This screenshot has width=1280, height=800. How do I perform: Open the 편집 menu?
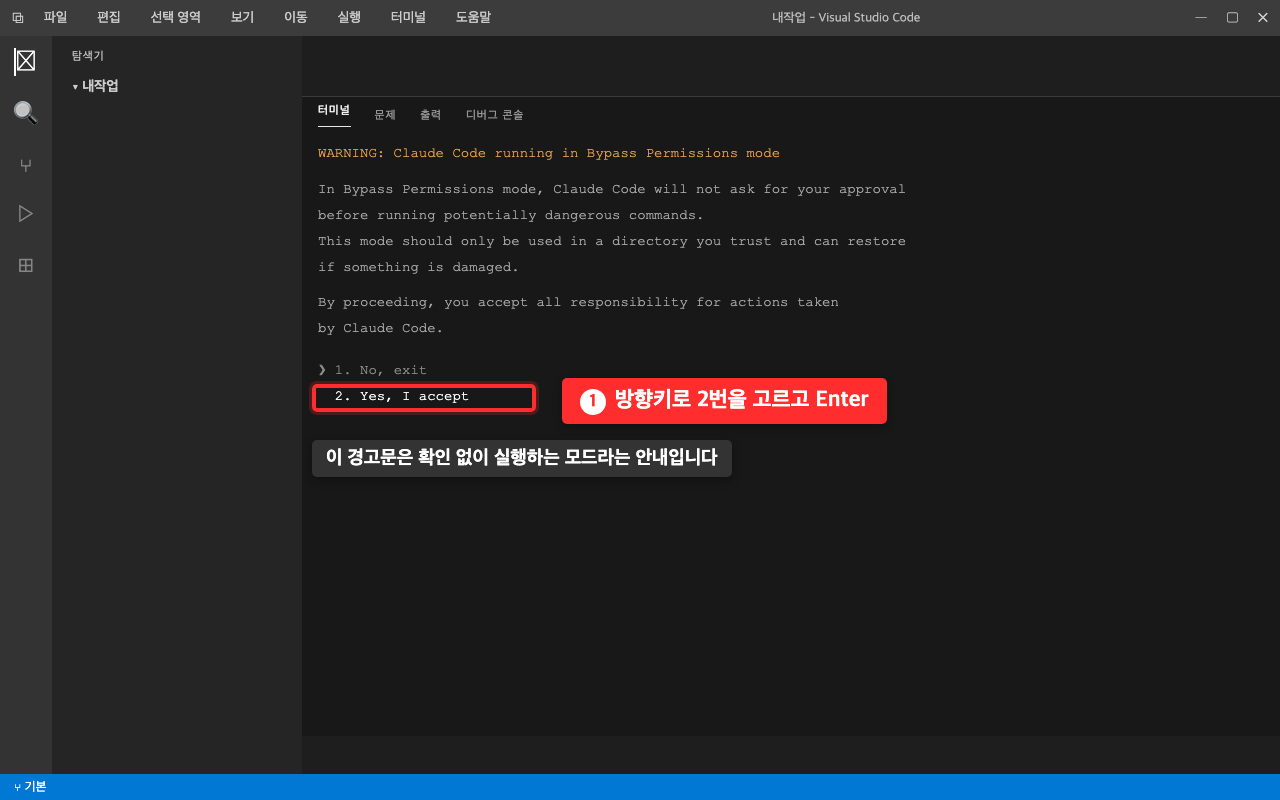pyautogui.click(x=109, y=17)
